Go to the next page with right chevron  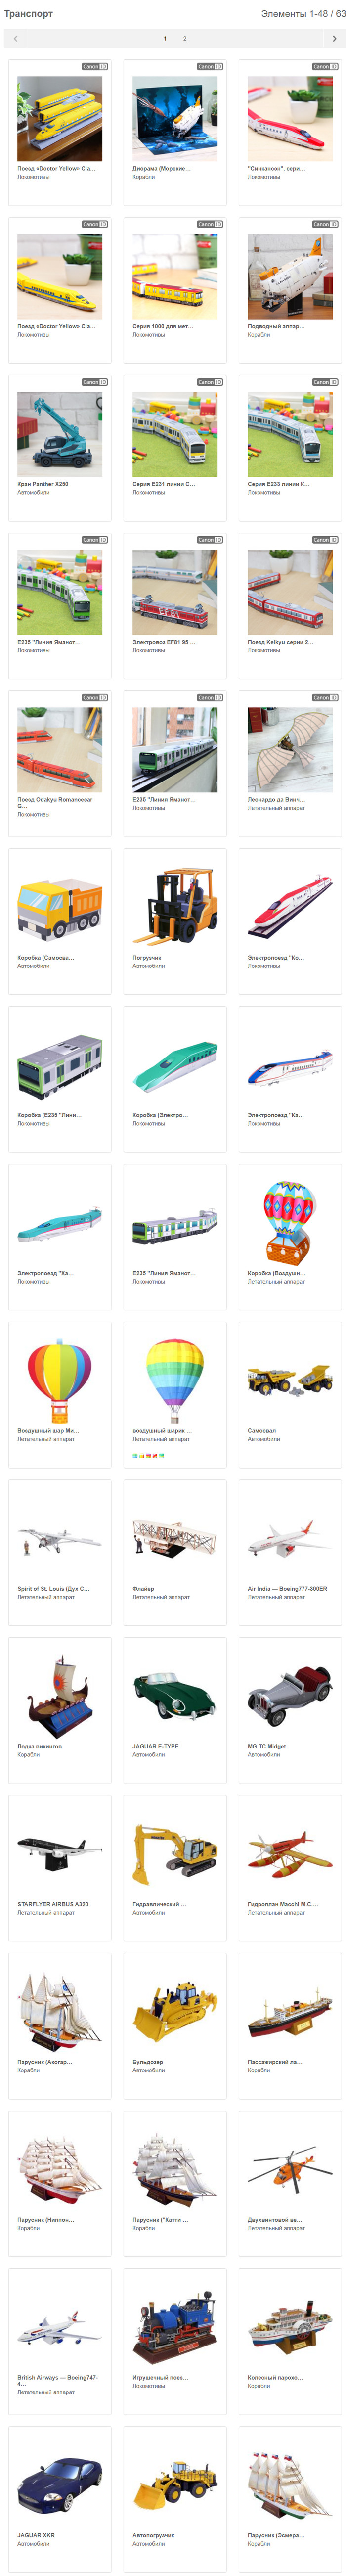point(334,39)
